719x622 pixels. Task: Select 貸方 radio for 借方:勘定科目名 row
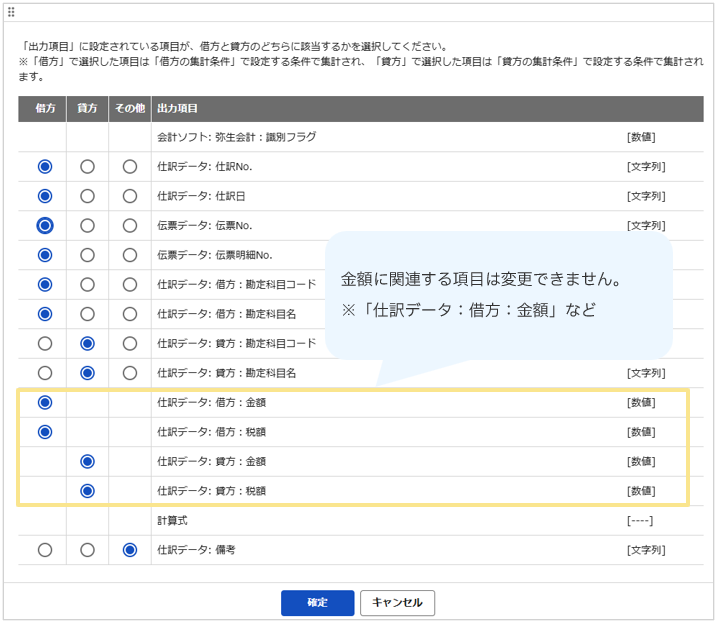coord(87,314)
